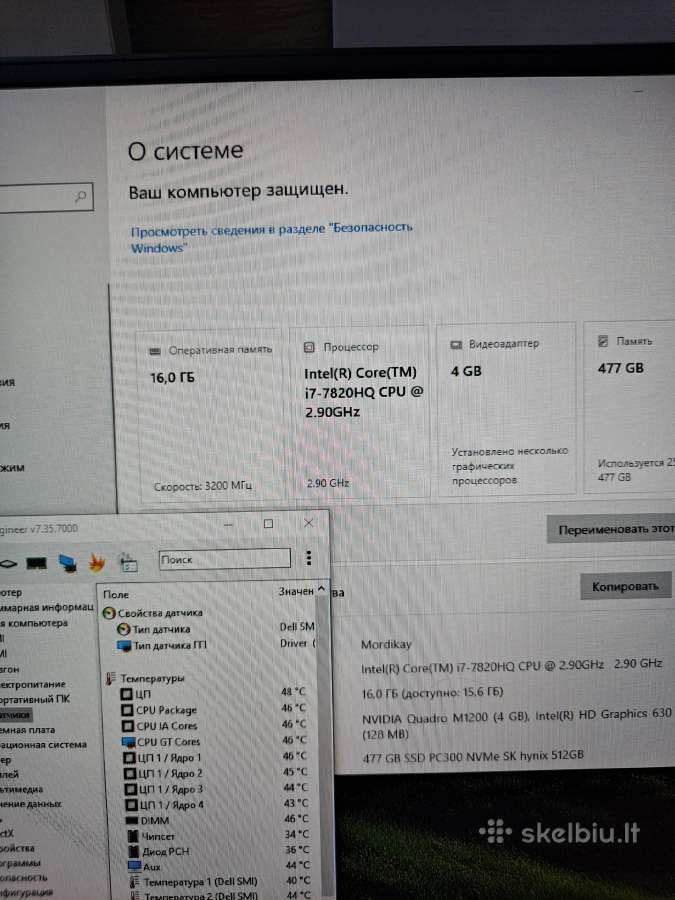Viewport: 675px width, 900px height.
Task: Click the thermometer icon next to Температуры
Action: point(111,678)
